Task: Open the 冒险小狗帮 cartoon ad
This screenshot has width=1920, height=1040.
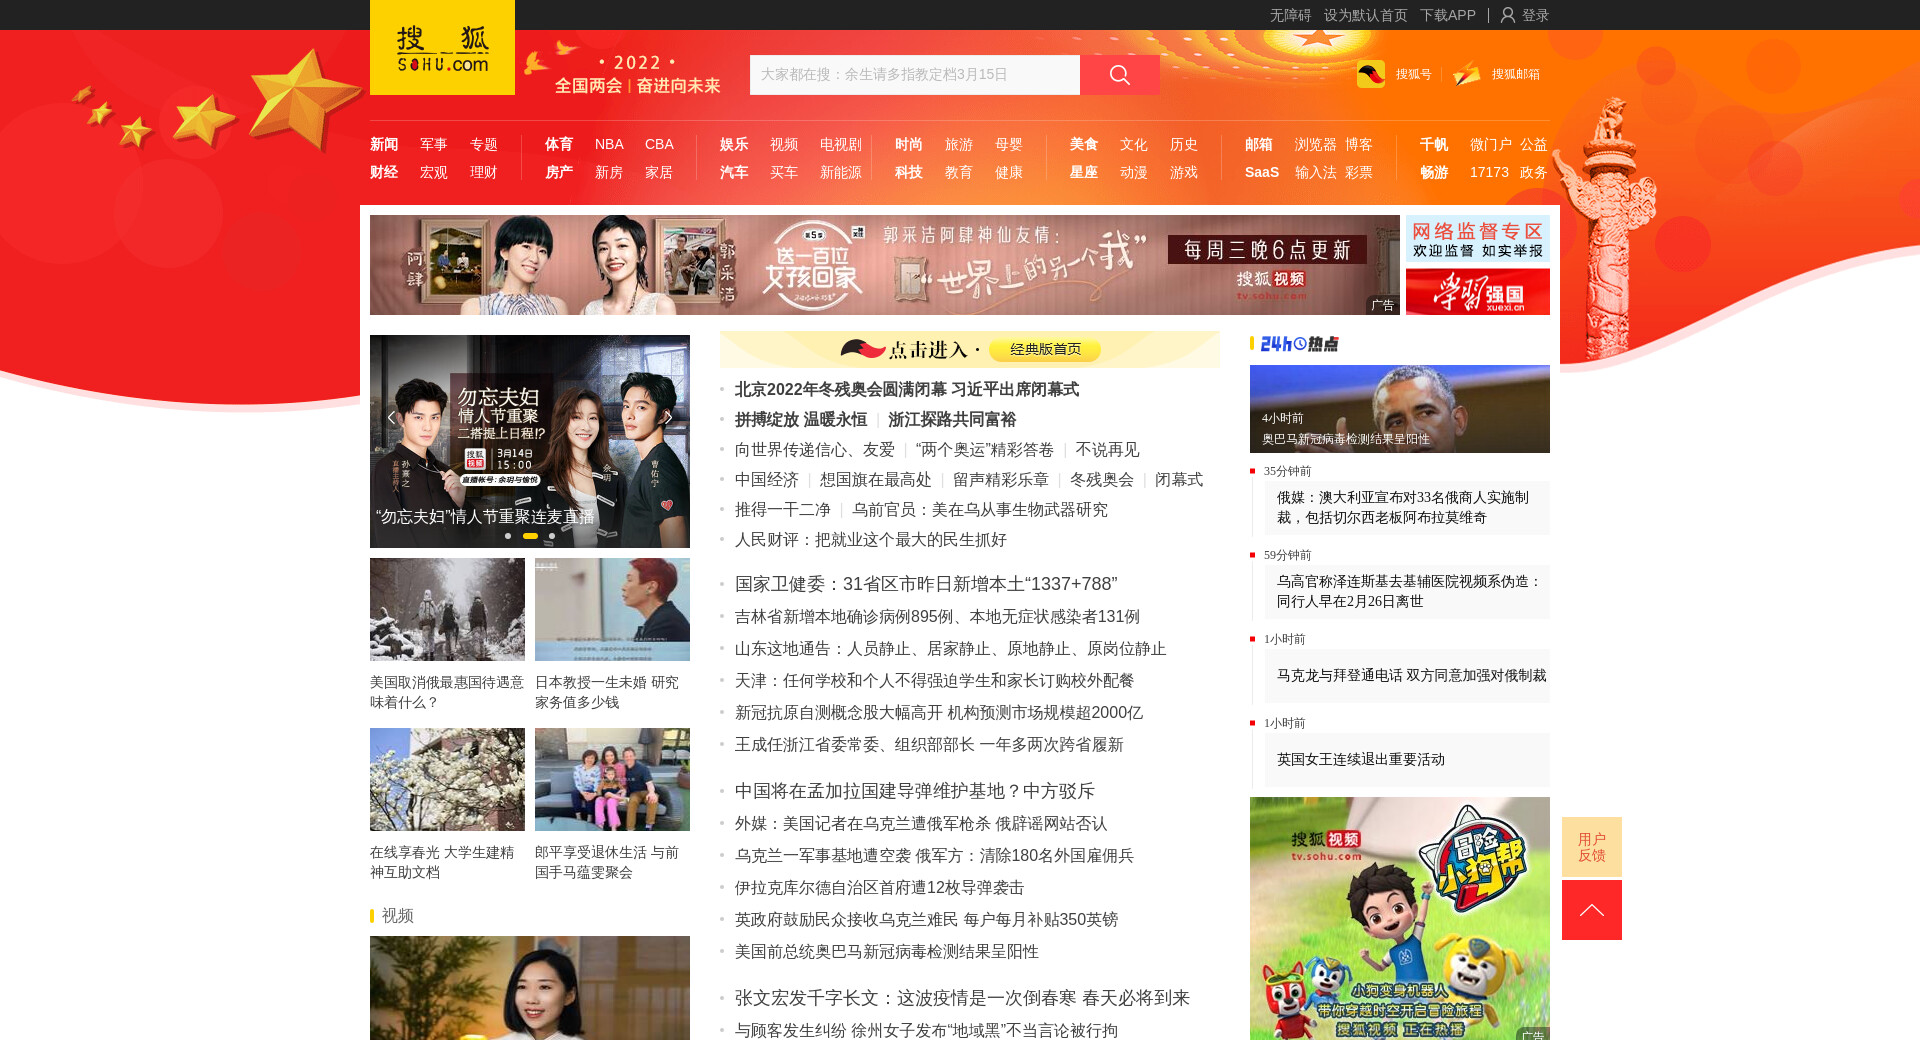Action: (x=1400, y=918)
